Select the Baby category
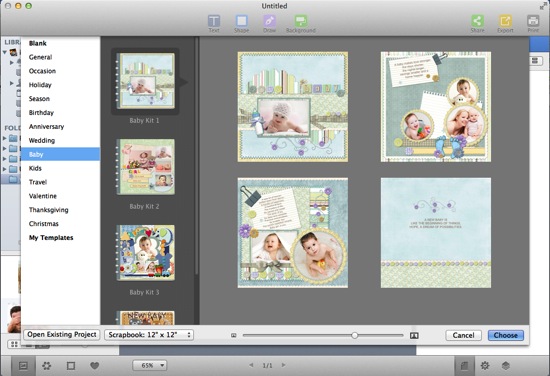This screenshot has height=376, width=550. [60, 154]
